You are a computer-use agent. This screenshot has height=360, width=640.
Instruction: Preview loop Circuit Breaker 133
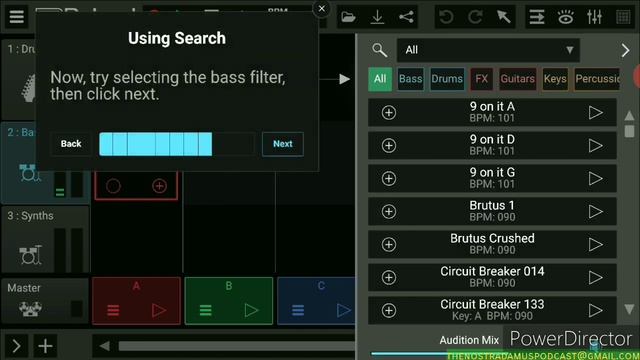pyautogui.click(x=596, y=311)
